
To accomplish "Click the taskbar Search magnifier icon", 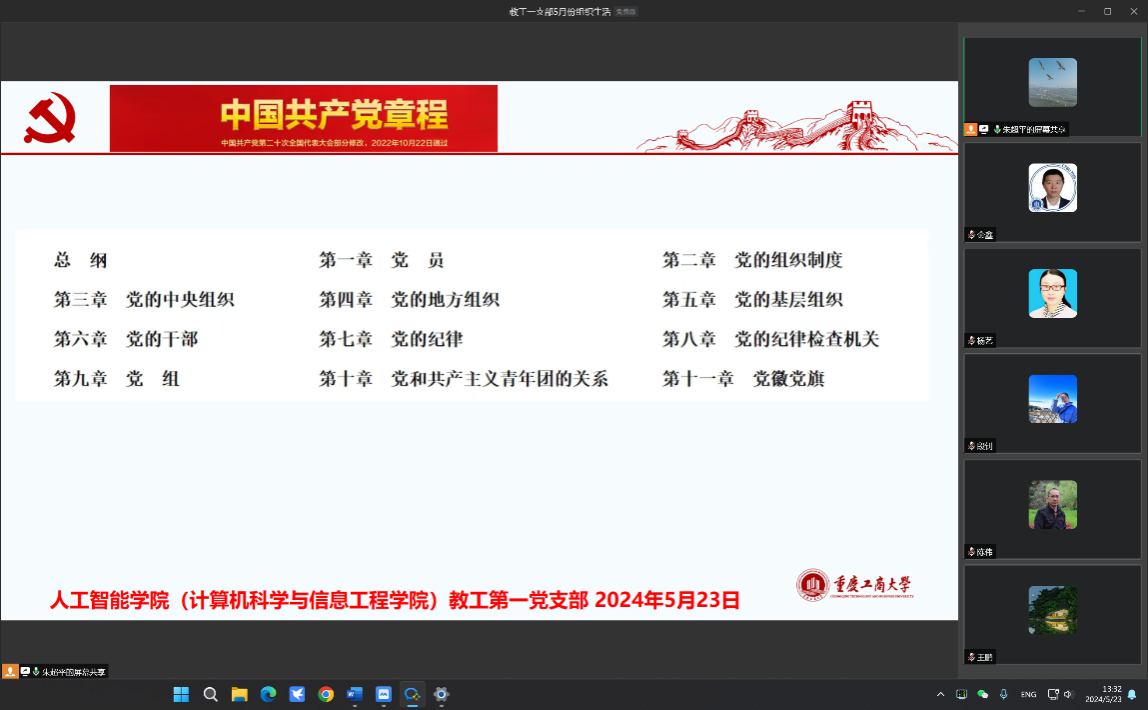I will tap(210, 694).
